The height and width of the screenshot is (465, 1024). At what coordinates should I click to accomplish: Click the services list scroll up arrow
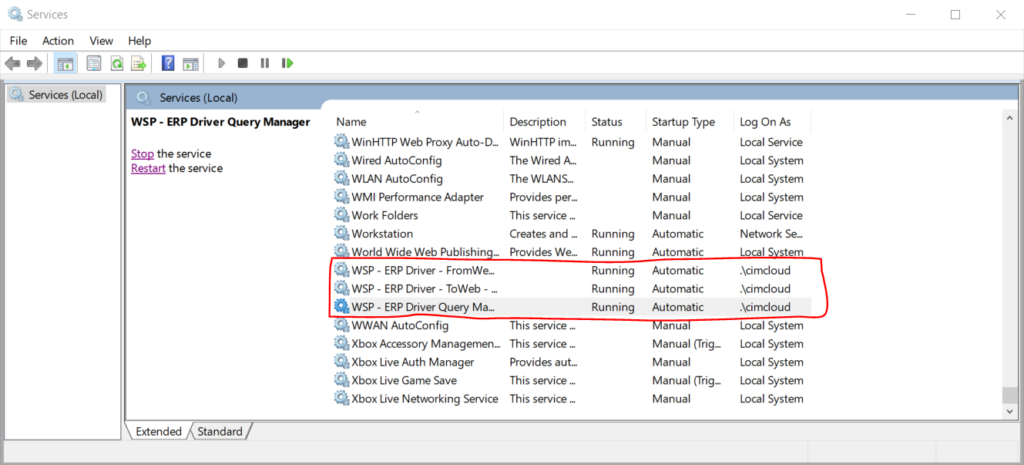(1010, 116)
